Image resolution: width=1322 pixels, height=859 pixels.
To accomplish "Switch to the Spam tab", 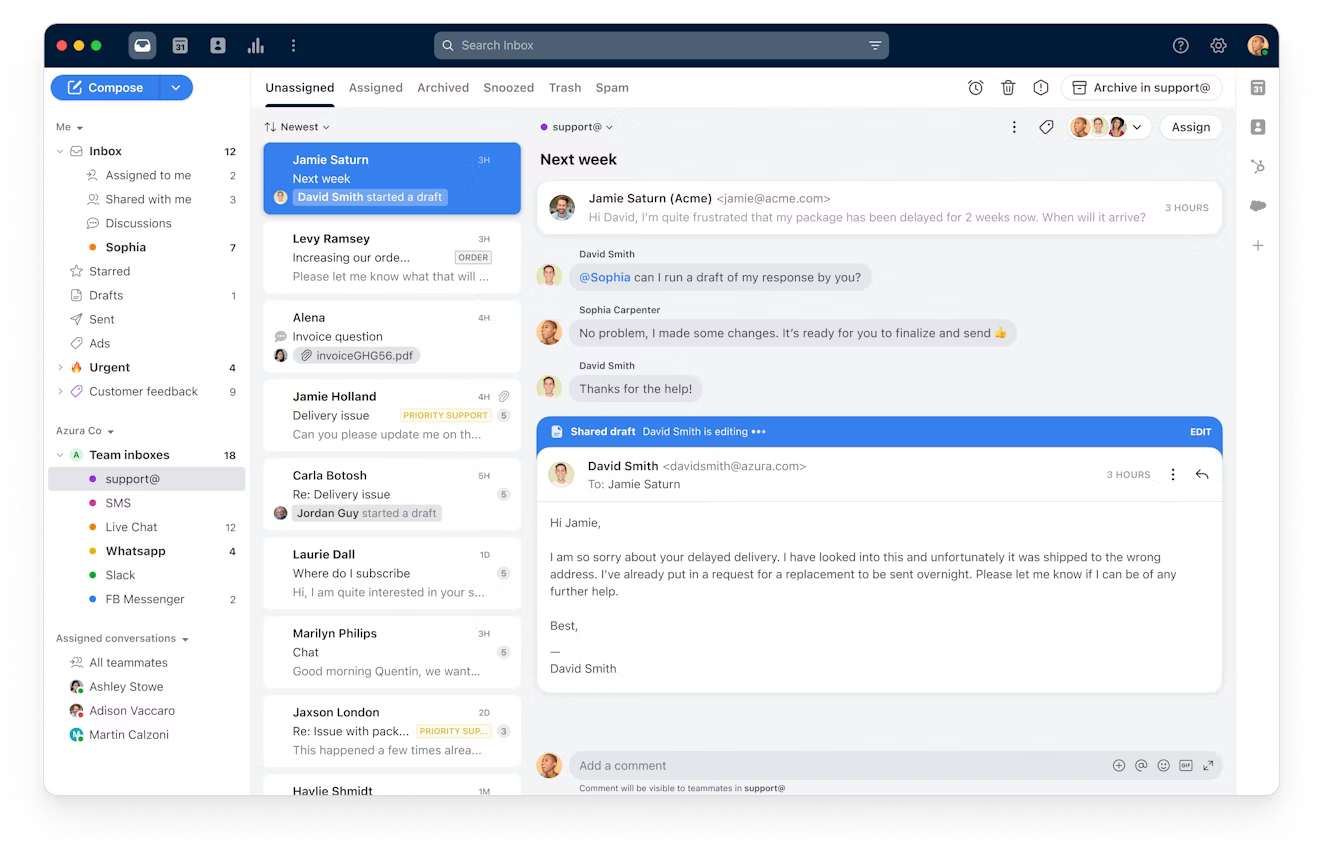I will tap(612, 88).
